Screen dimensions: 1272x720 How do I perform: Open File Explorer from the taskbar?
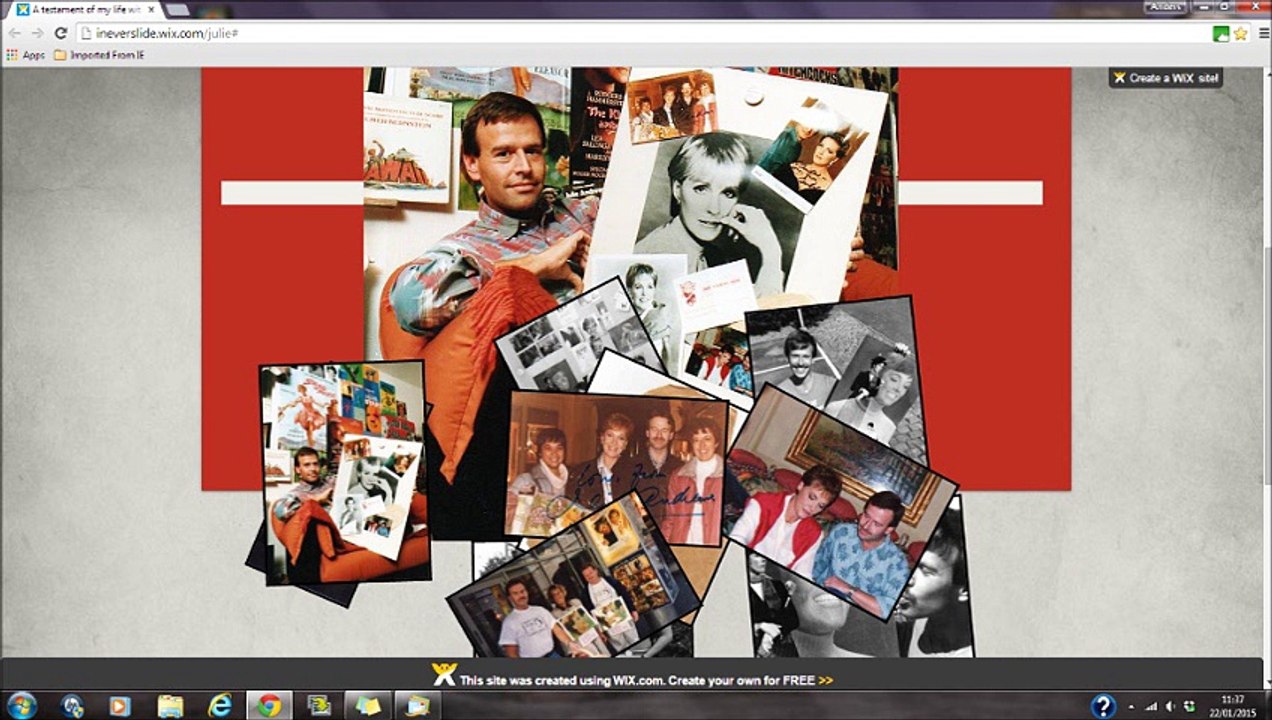[x=170, y=706]
